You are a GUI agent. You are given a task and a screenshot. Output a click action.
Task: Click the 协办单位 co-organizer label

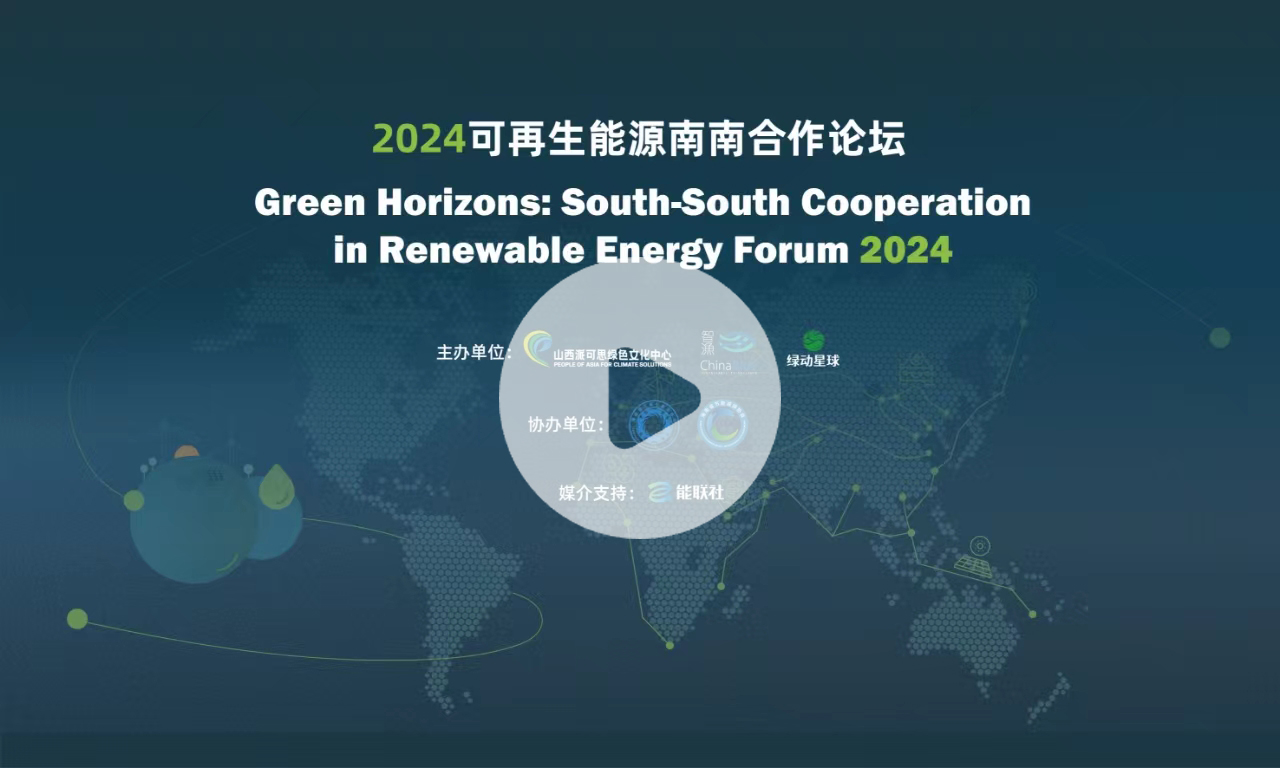click(565, 424)
